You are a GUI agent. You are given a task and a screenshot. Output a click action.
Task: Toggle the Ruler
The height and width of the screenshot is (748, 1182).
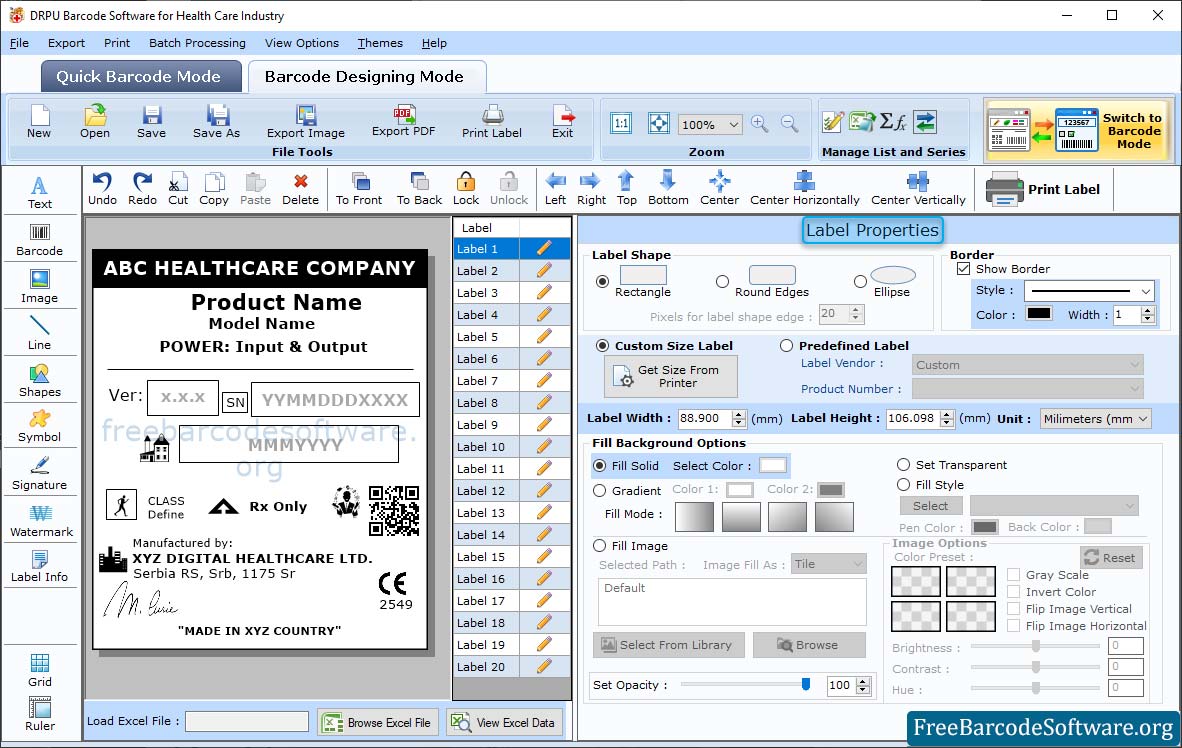pyautogui.click(x=39, y=714)
